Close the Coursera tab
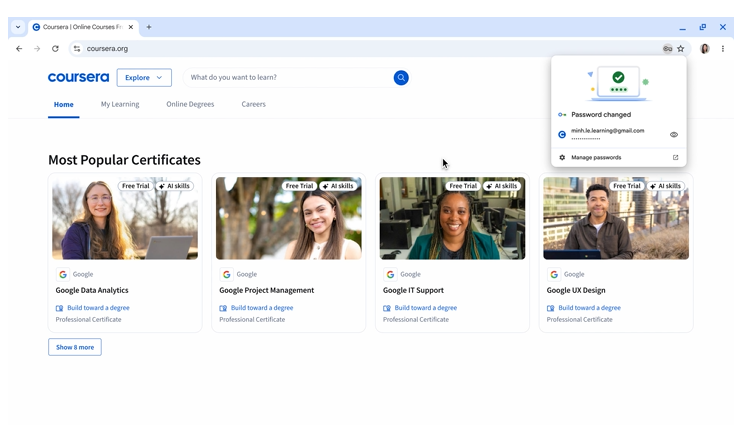The height and width of the screenshot is (428, 745). click(x=131, y=27)
